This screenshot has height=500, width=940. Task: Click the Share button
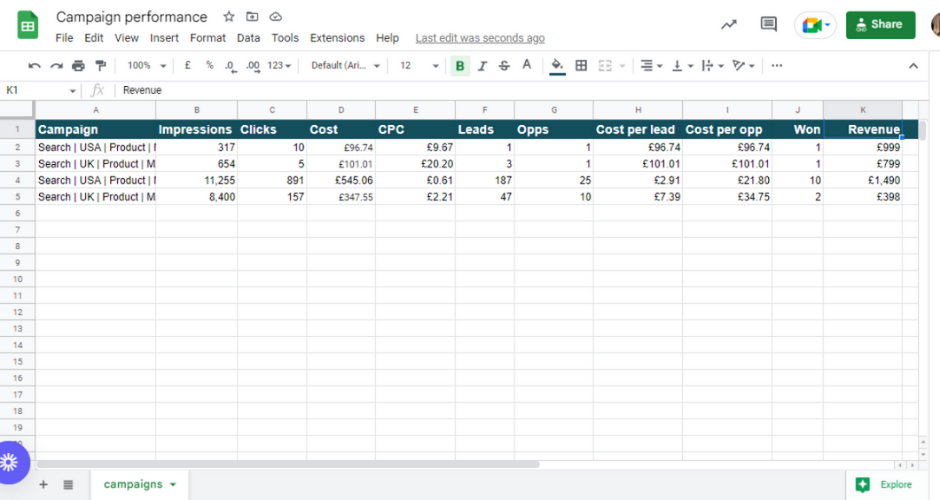pyautogui.click(x=881, y=25)
